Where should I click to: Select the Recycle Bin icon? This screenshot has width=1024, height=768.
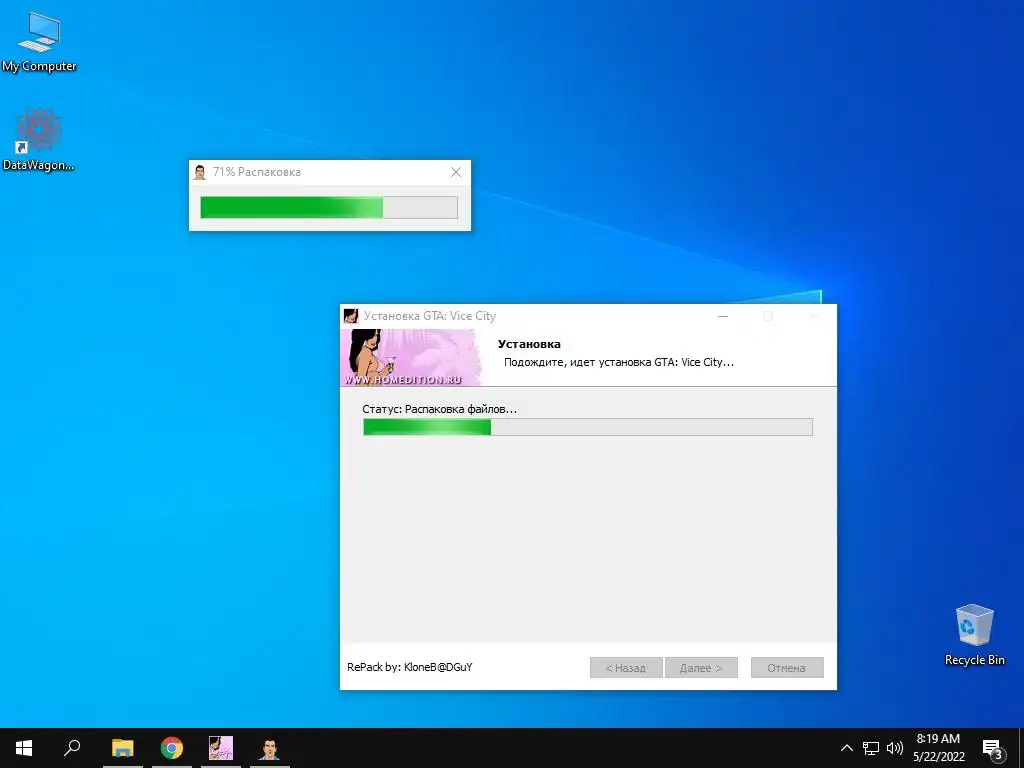click(x=974, y=635)
